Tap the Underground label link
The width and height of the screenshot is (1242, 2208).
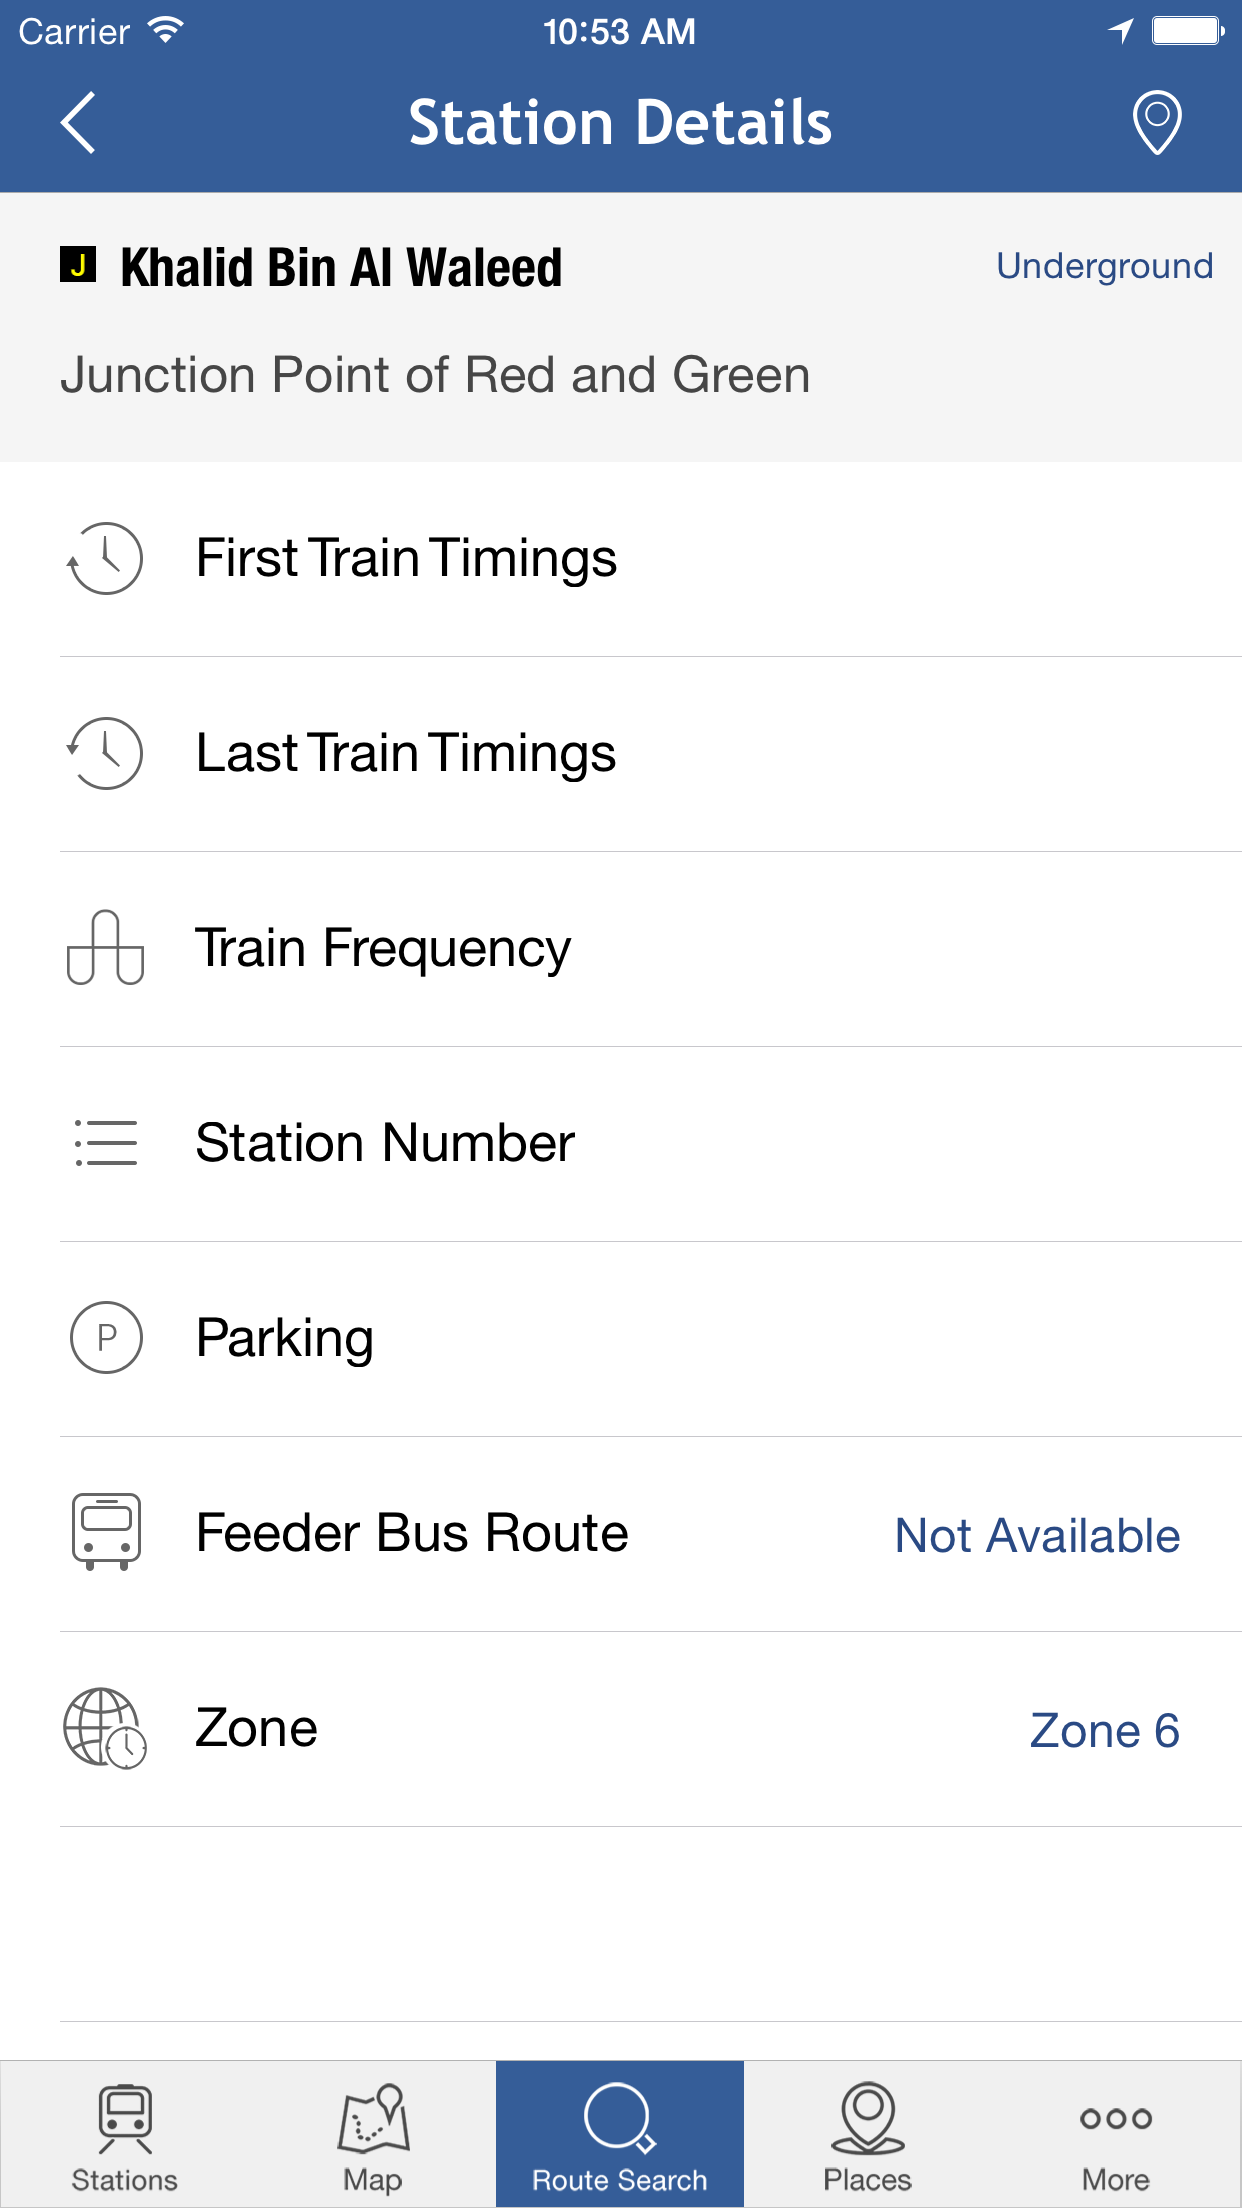tap(1104, 266)
